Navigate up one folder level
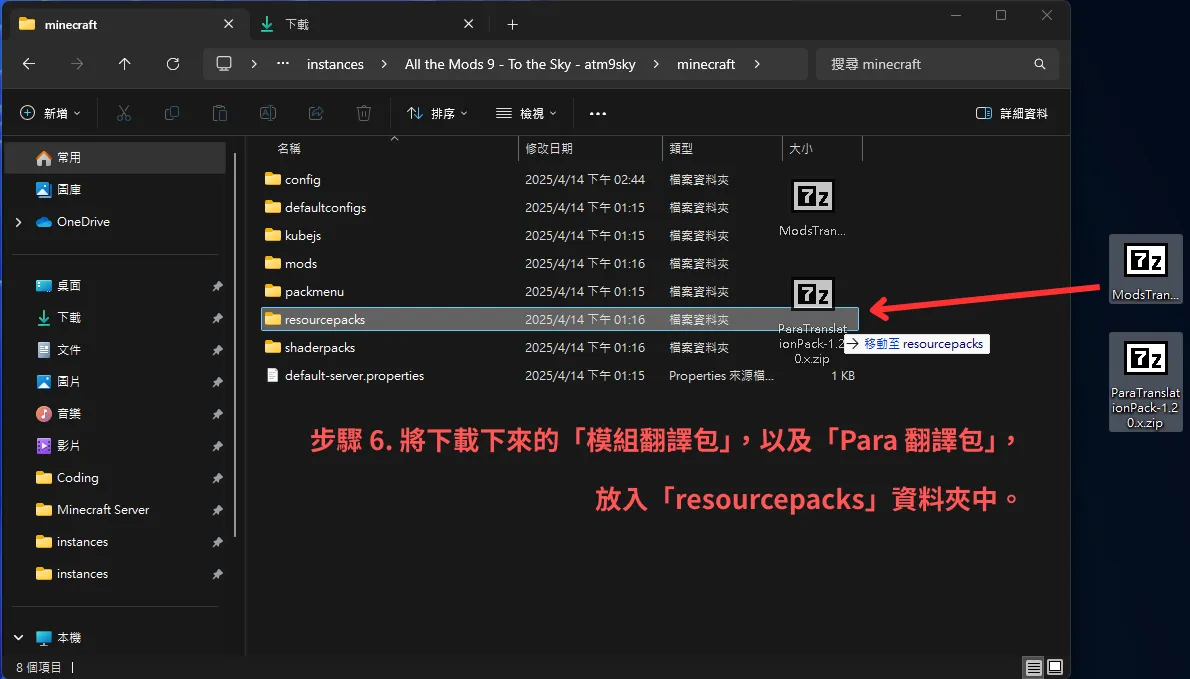The width and height of the screenshot is (1190, 679). click(x=124, y=64)
